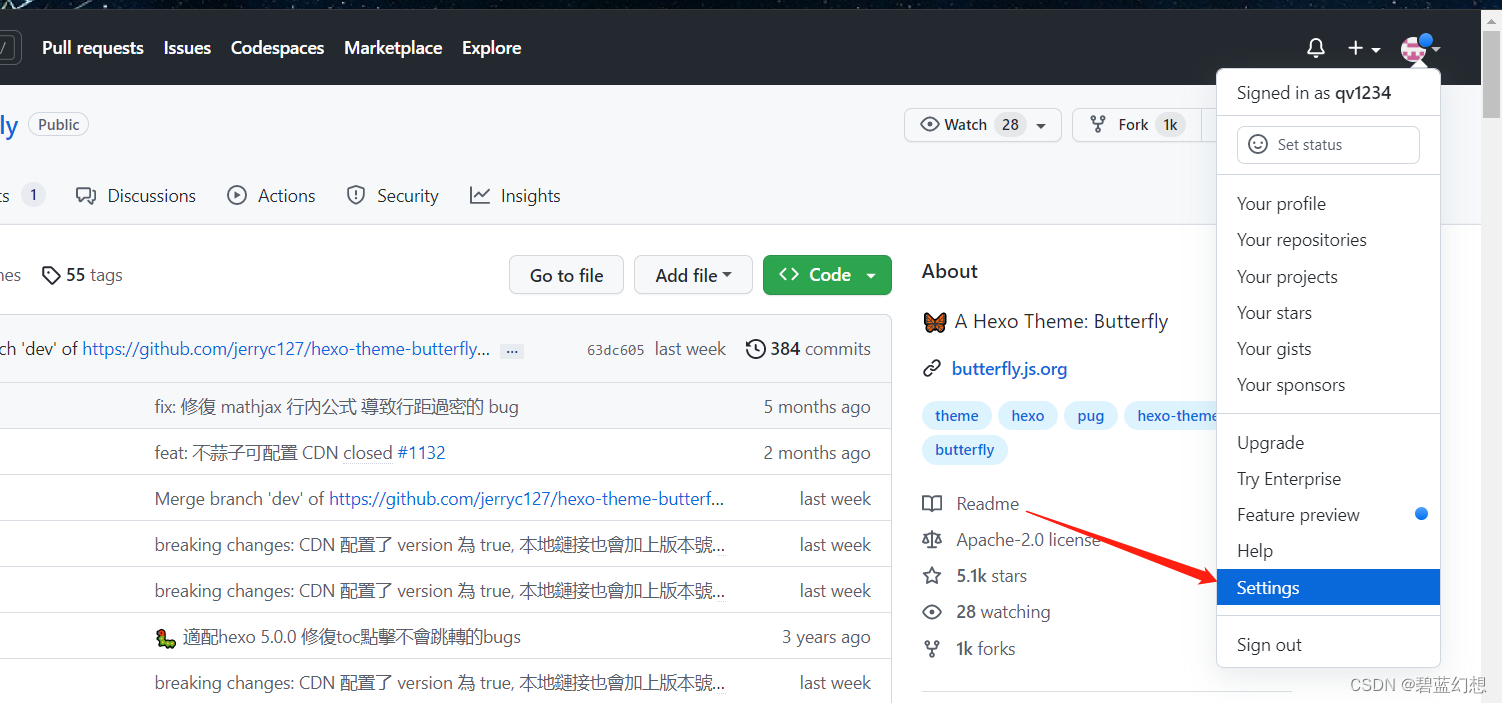View the 384 commits history
Screen dimensions: 1502x703
coord(808,349)
